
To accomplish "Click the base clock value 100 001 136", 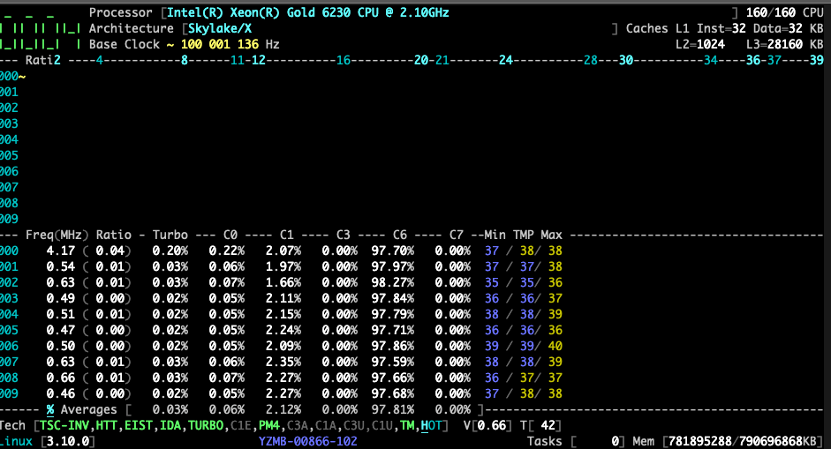I will 220,45.
